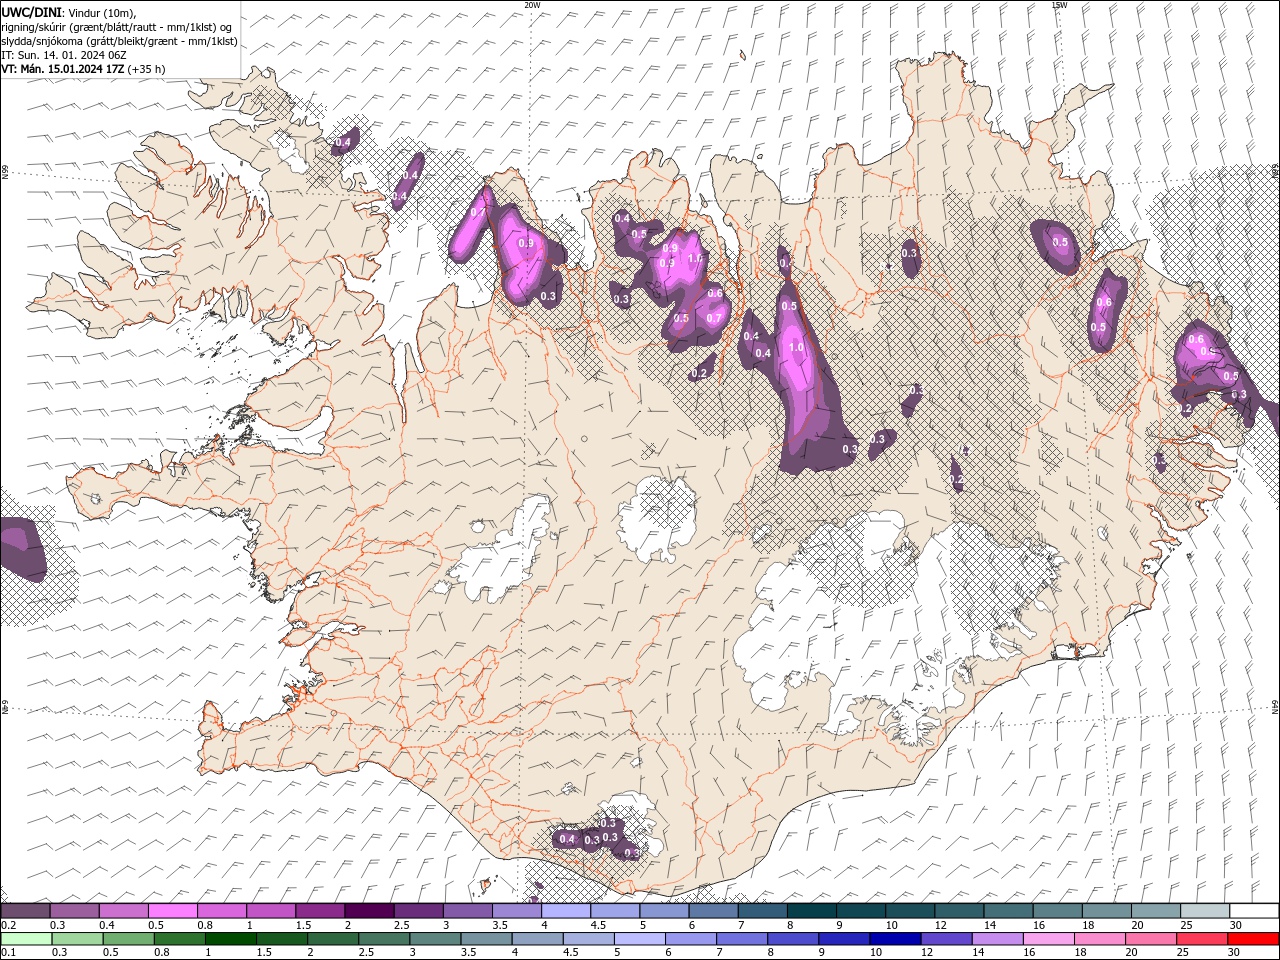Click the 'VT: Mán. 15.01.2024 17Z (+35 h)' line
Viewport: 1280px width, 960px height.
point(84,69)
